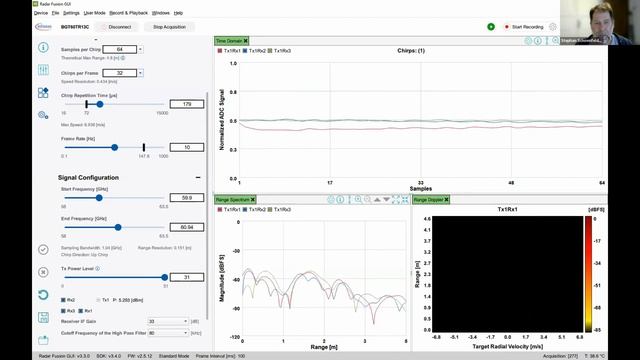Close the Range Spectrum tab
Image resolution: width=640 pixels, height=360 pixels.
253,200
